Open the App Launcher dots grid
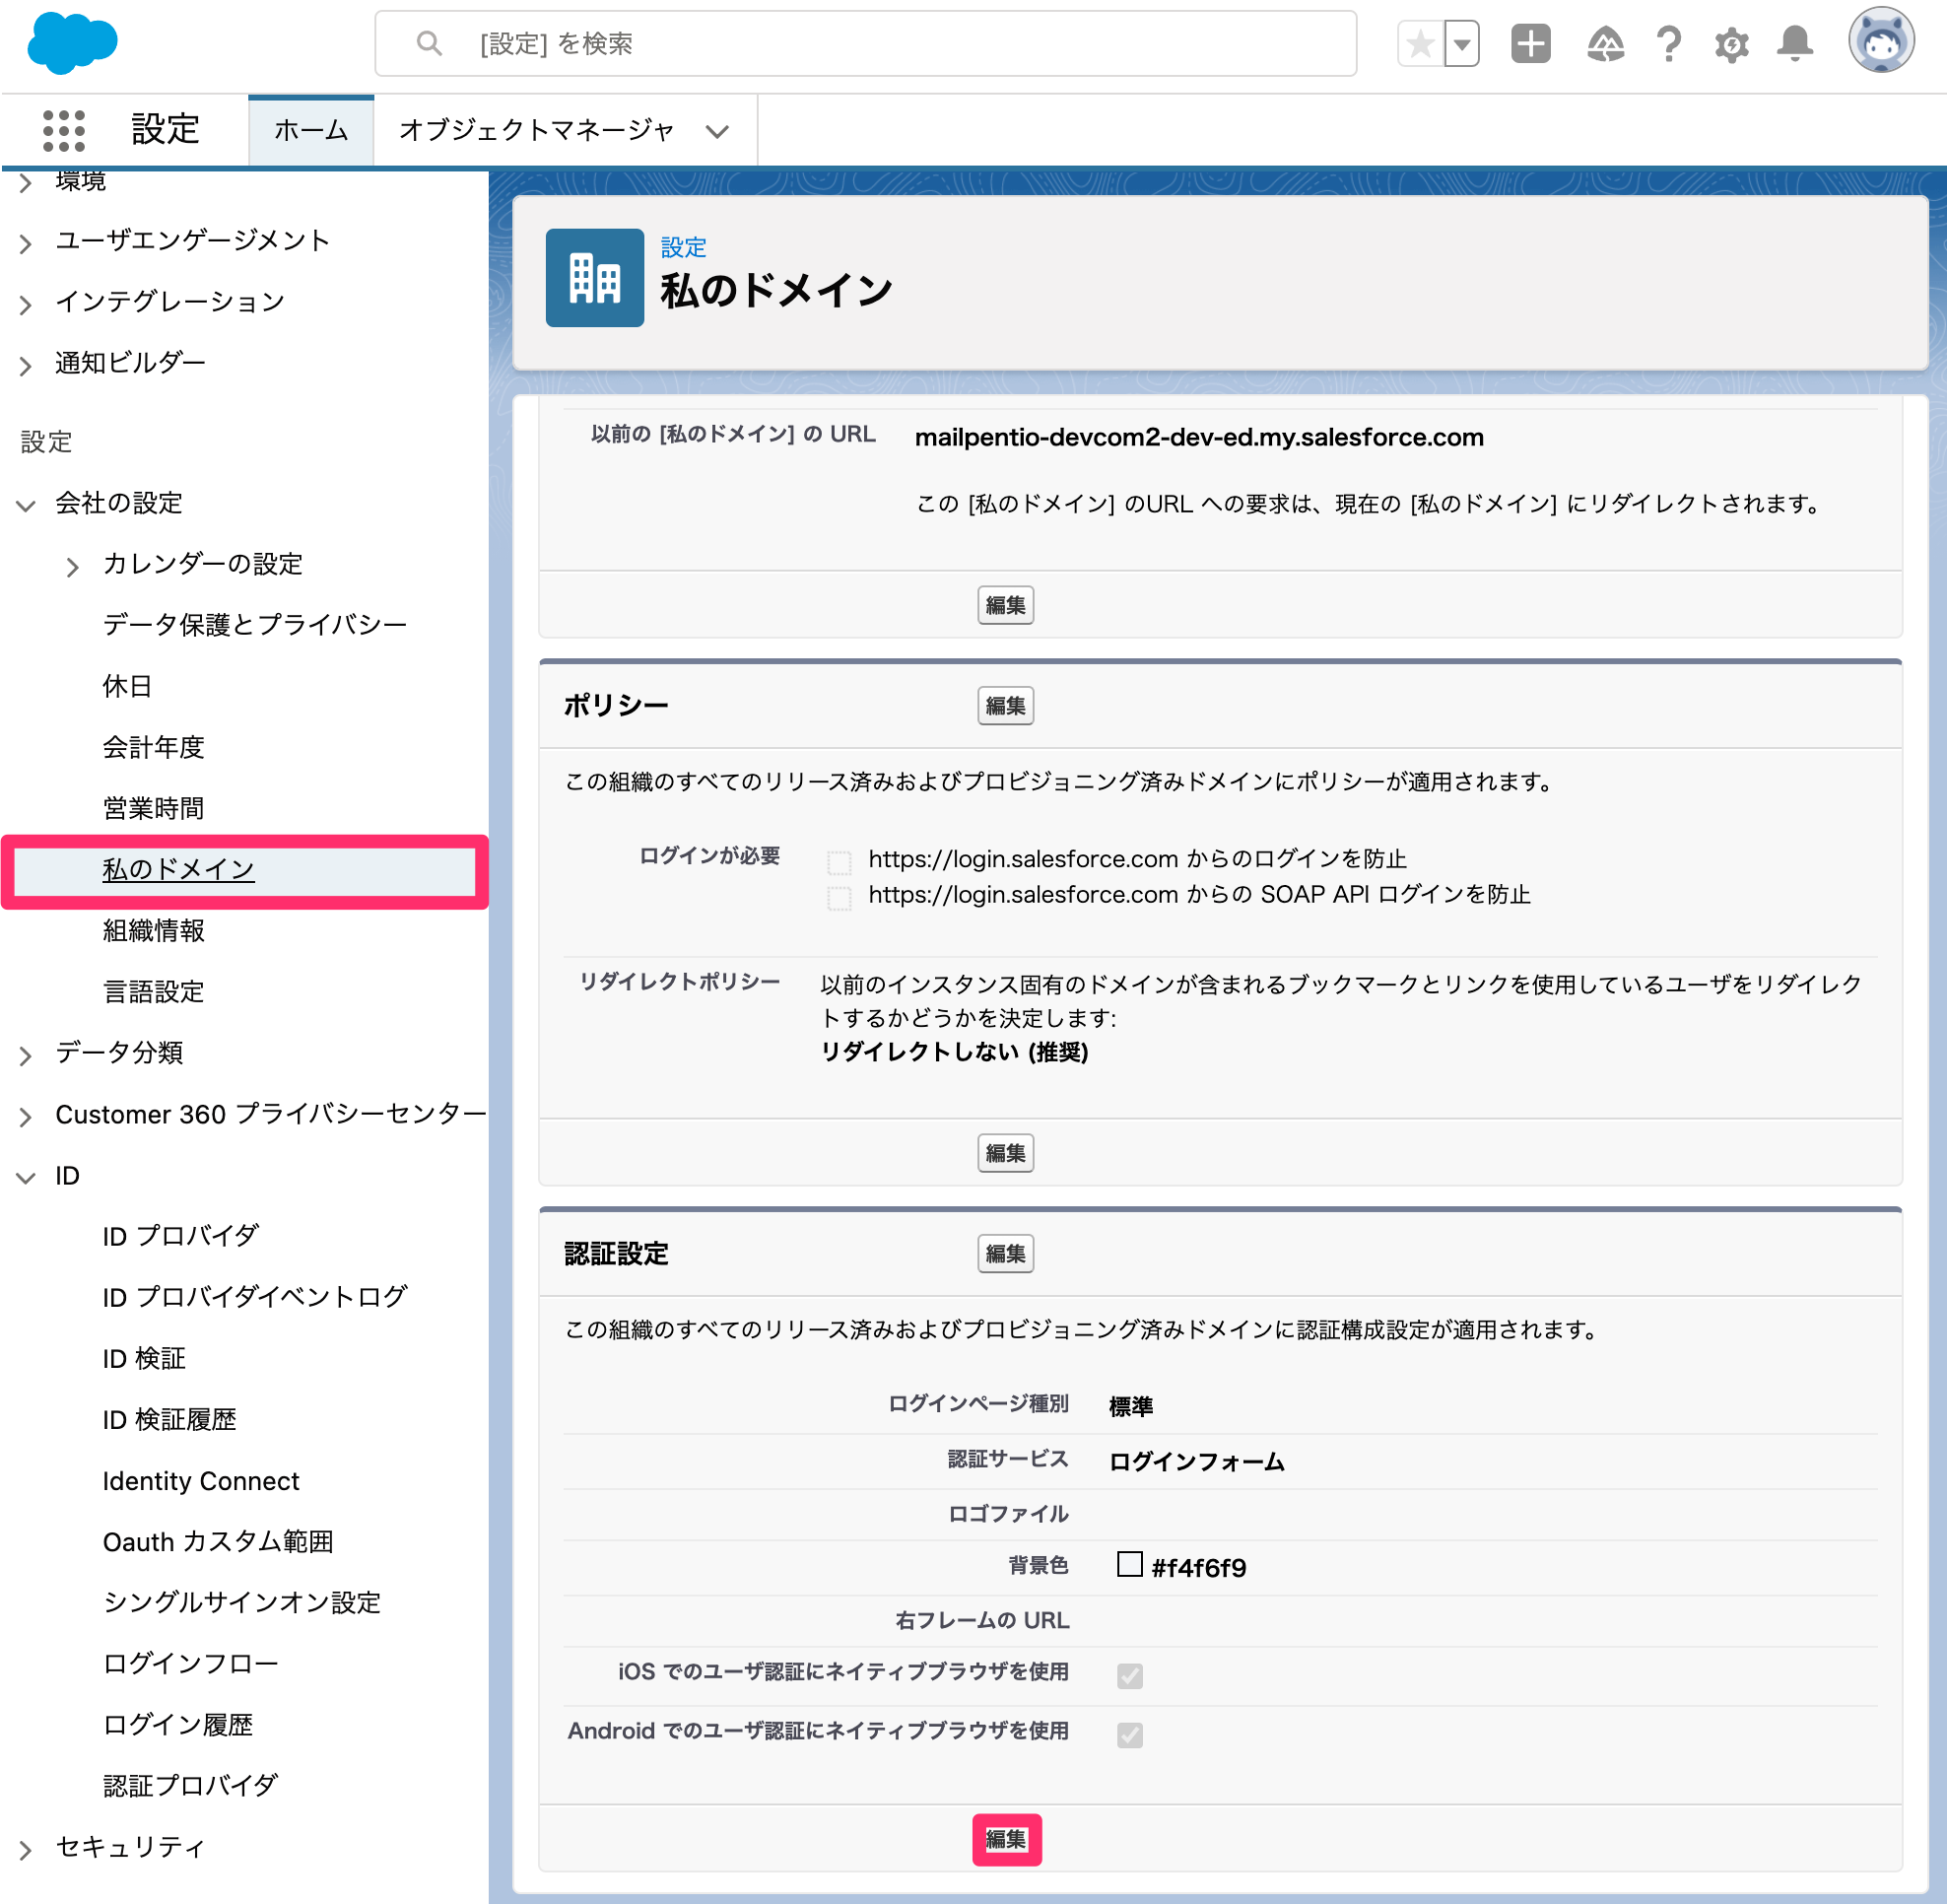Screen dimensions: 1947x1904 [x=64, y=130]
